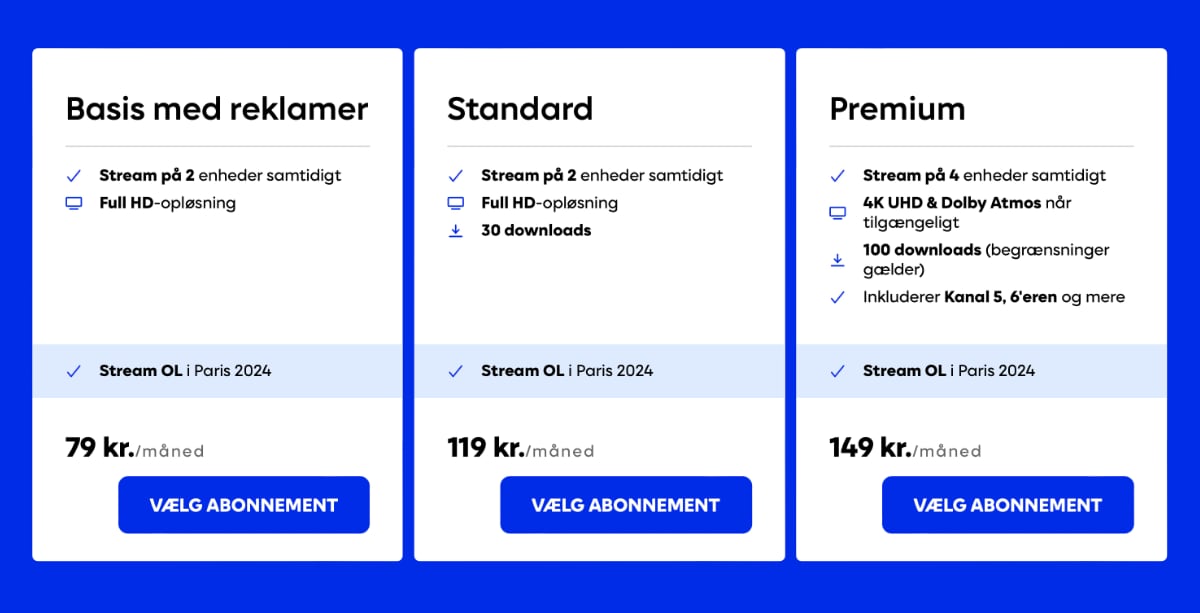Click checkmark beside Kanal 5, 6'eren
1200x613 pixels.
tap(837, 297)
